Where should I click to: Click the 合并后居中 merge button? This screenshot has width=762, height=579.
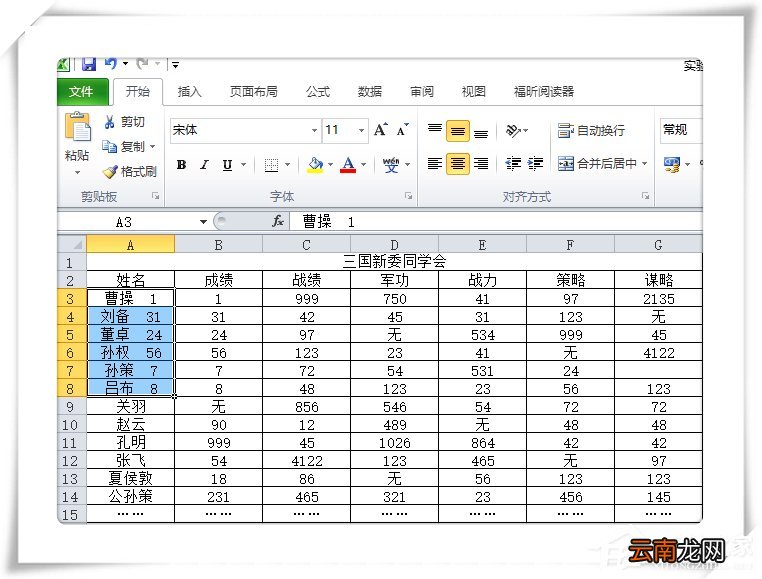(597, 163)
